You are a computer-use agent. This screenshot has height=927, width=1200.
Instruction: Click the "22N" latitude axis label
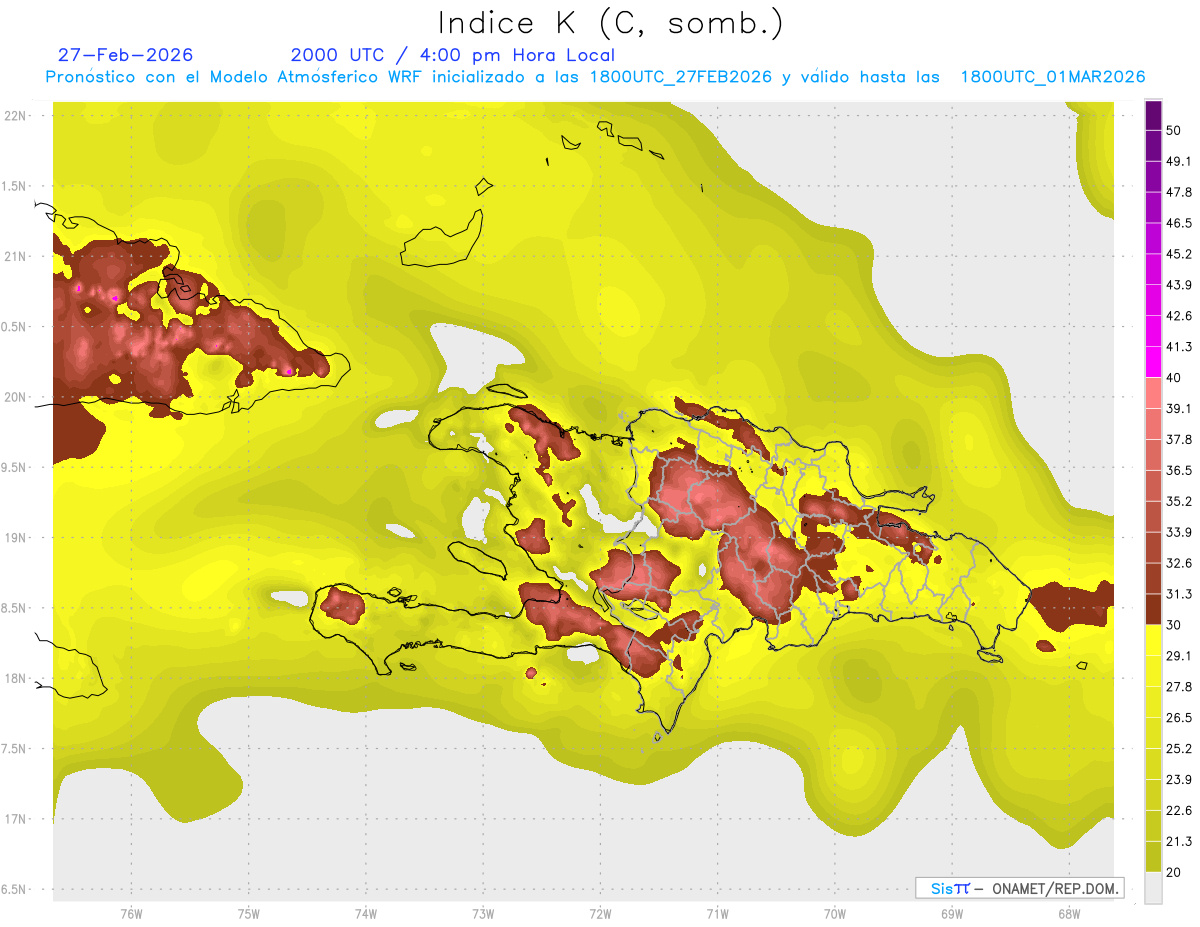16,116
